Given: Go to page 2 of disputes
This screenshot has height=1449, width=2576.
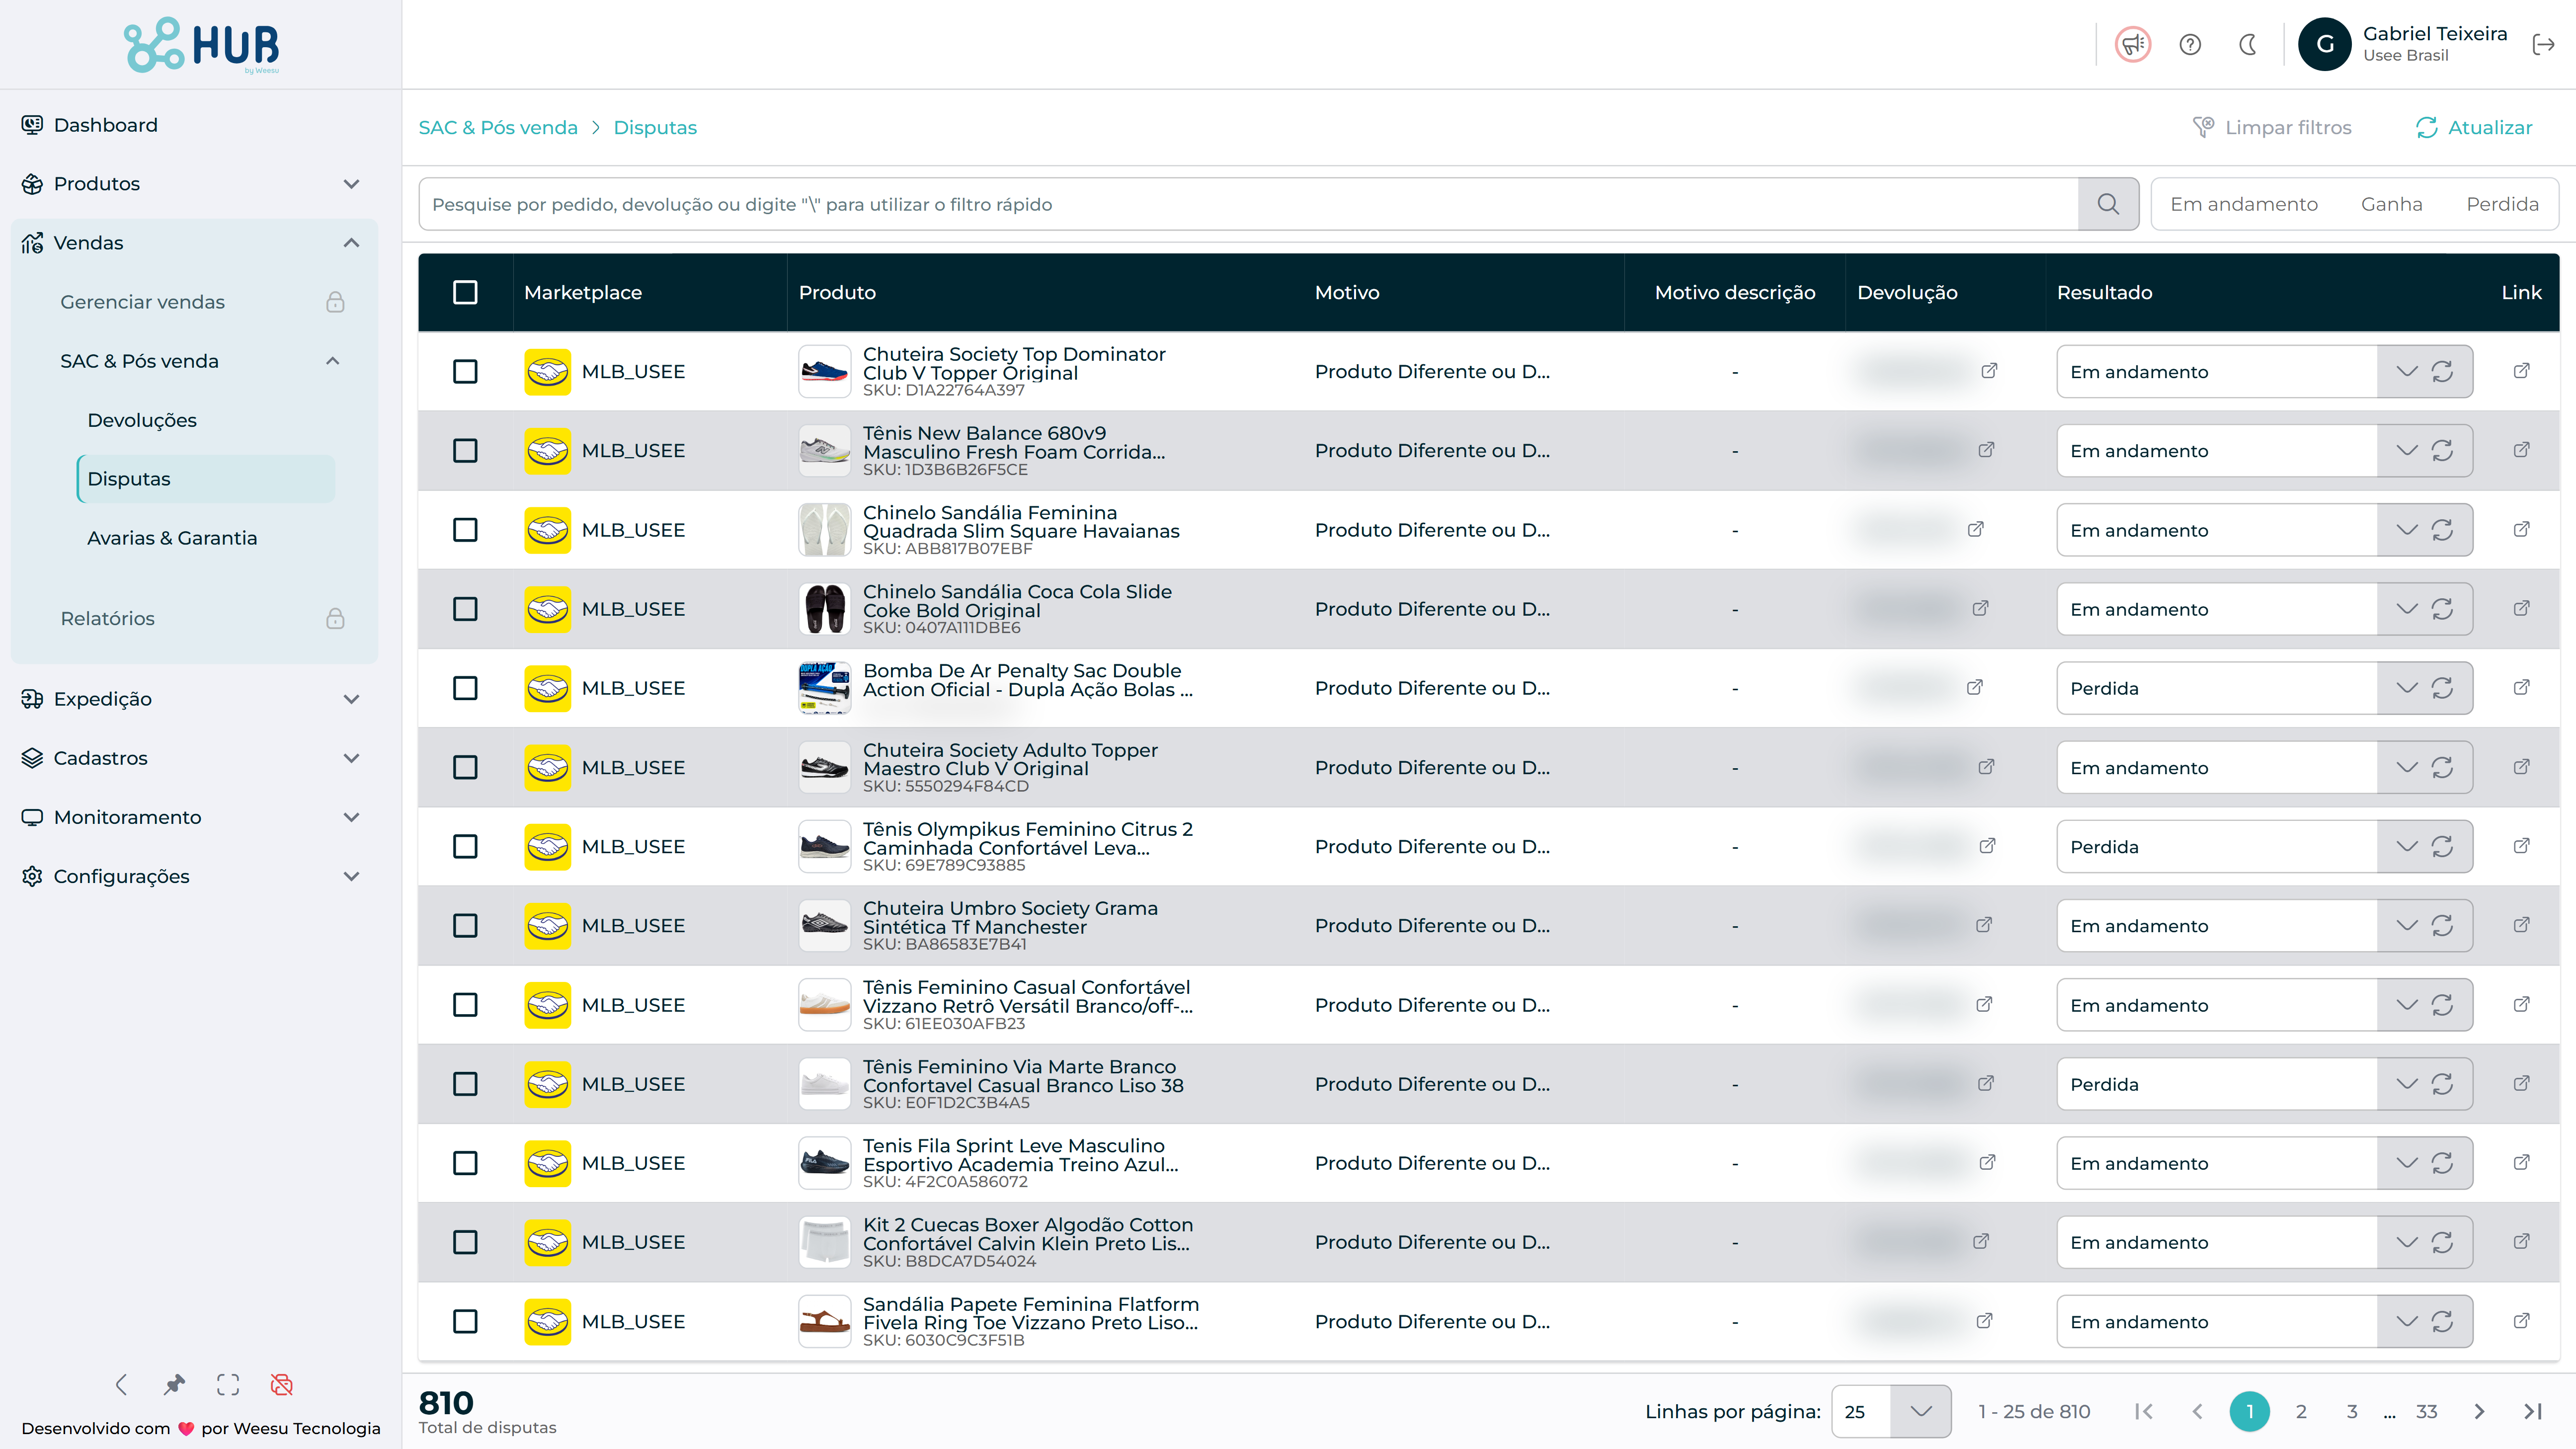Looking at the screenshot, I should click(x=2301, y=1411).
